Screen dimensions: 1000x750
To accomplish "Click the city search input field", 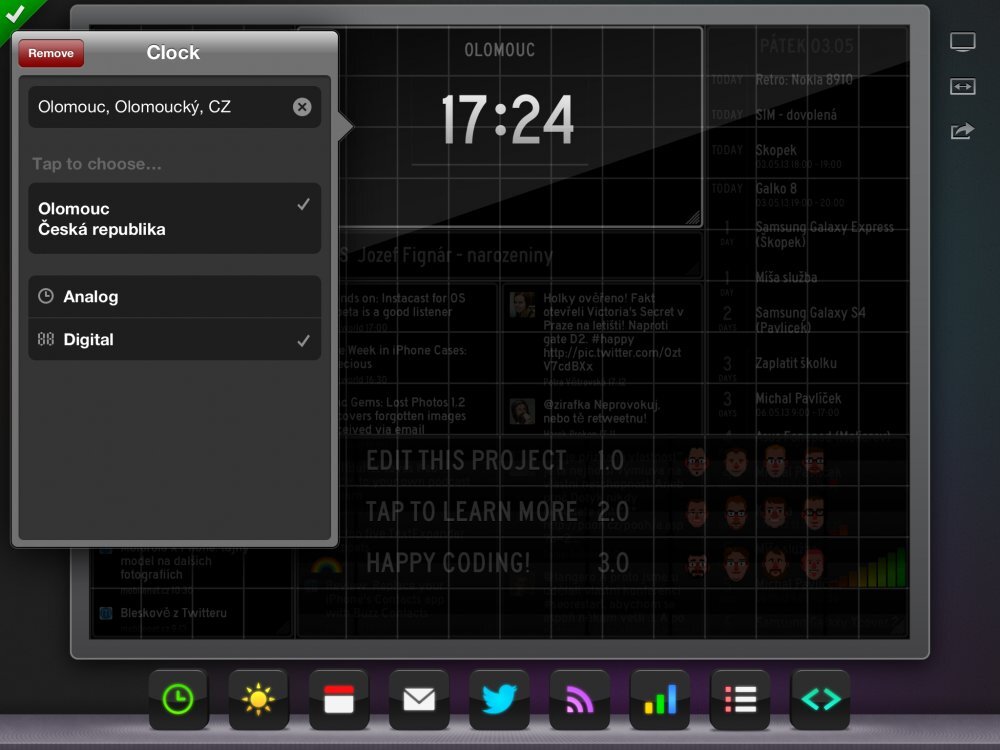I will click(160, 107).
